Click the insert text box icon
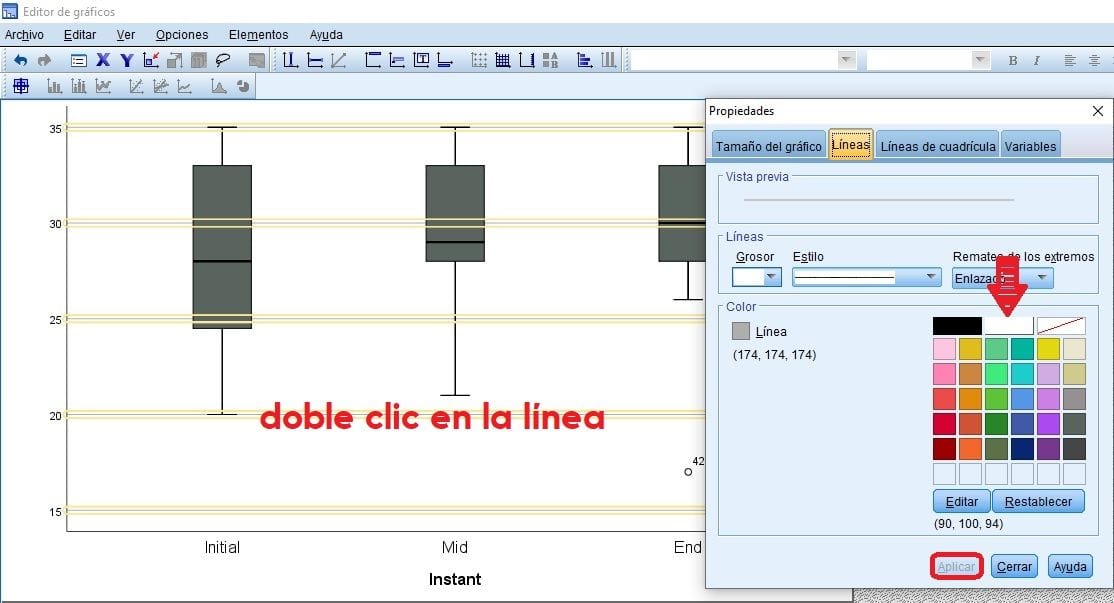The width and height of the screenshot is (1114, 603). pos(421,61)
